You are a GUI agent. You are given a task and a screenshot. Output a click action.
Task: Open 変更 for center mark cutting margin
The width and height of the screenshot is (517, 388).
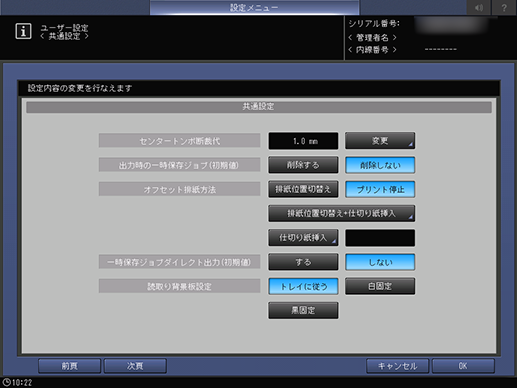click(x=380, y=141)
